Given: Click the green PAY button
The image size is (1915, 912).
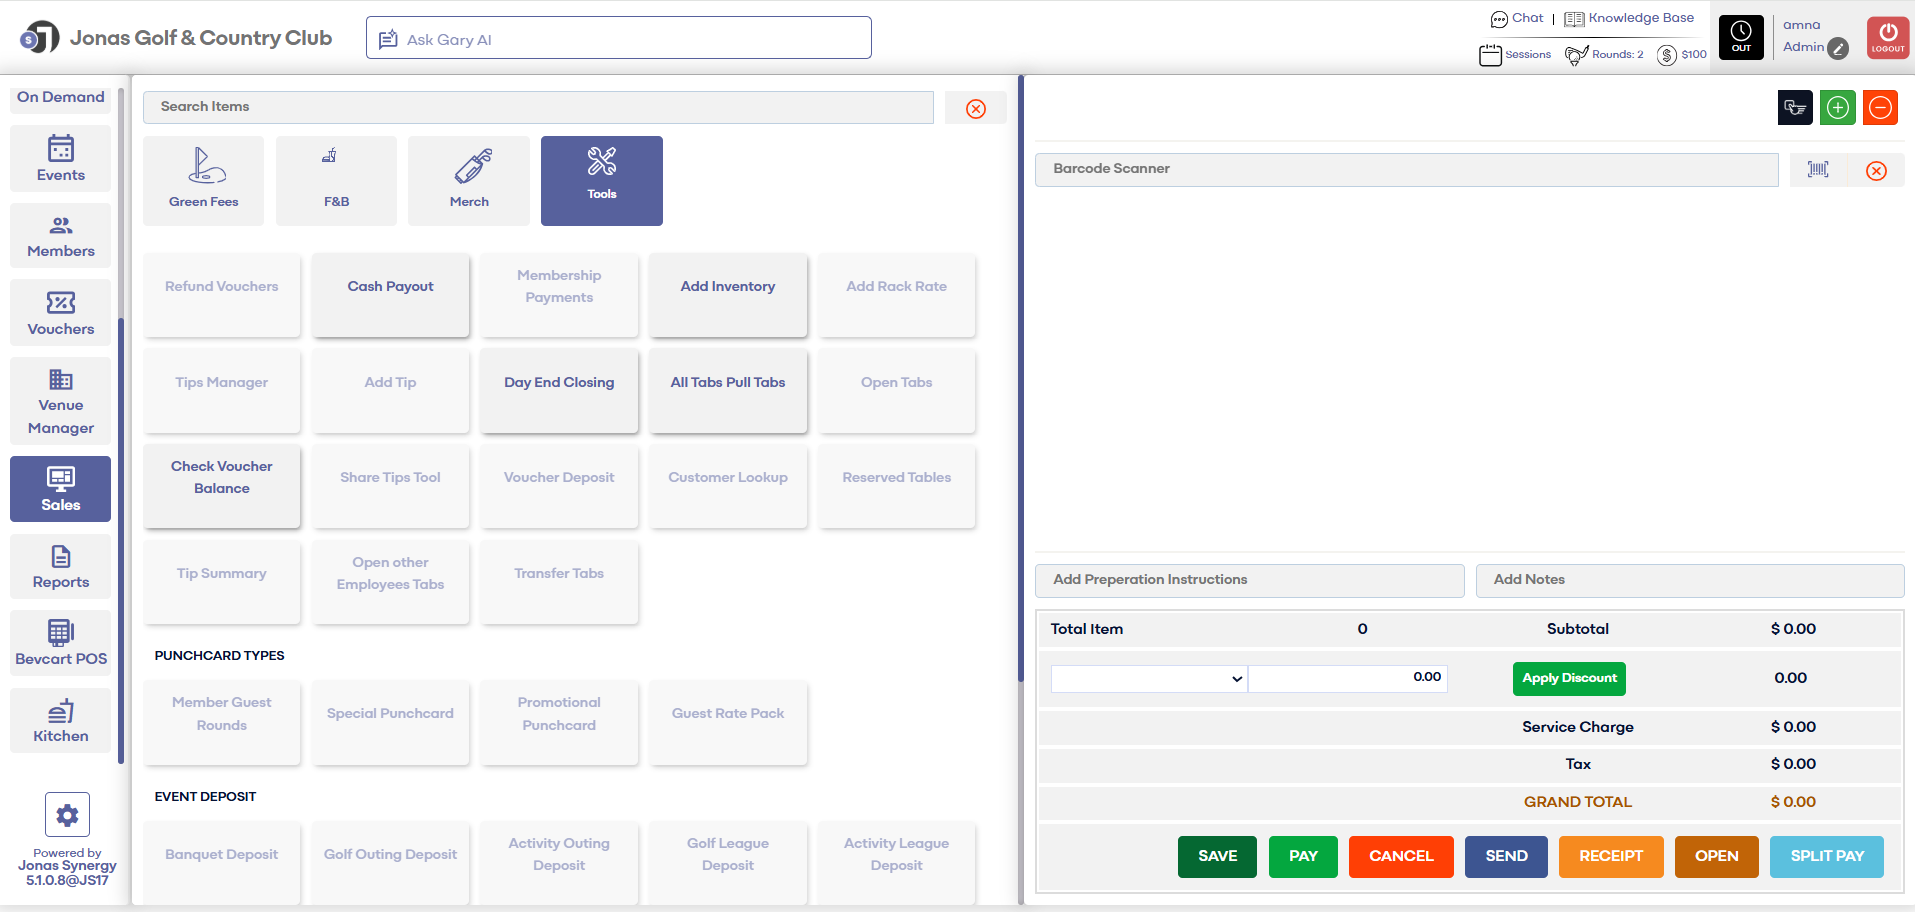Looking at the screenshot, I should pyautogui.click(x=1303, y=857).
